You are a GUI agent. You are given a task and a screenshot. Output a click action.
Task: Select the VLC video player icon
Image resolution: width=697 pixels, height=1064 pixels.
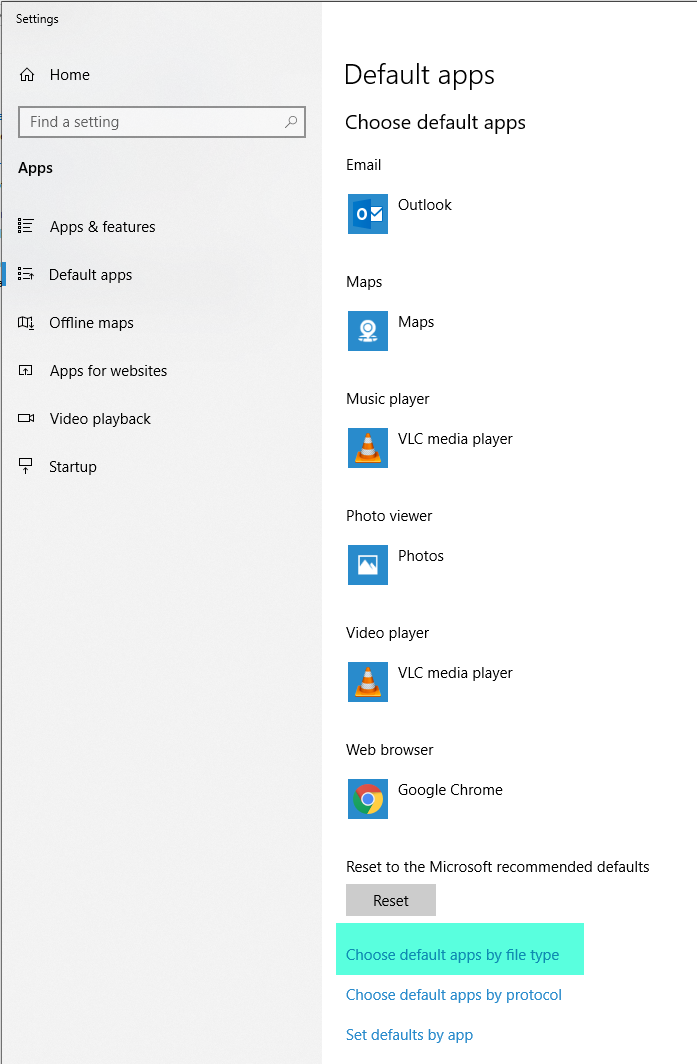pyautogui.click(x=367, y=682)
